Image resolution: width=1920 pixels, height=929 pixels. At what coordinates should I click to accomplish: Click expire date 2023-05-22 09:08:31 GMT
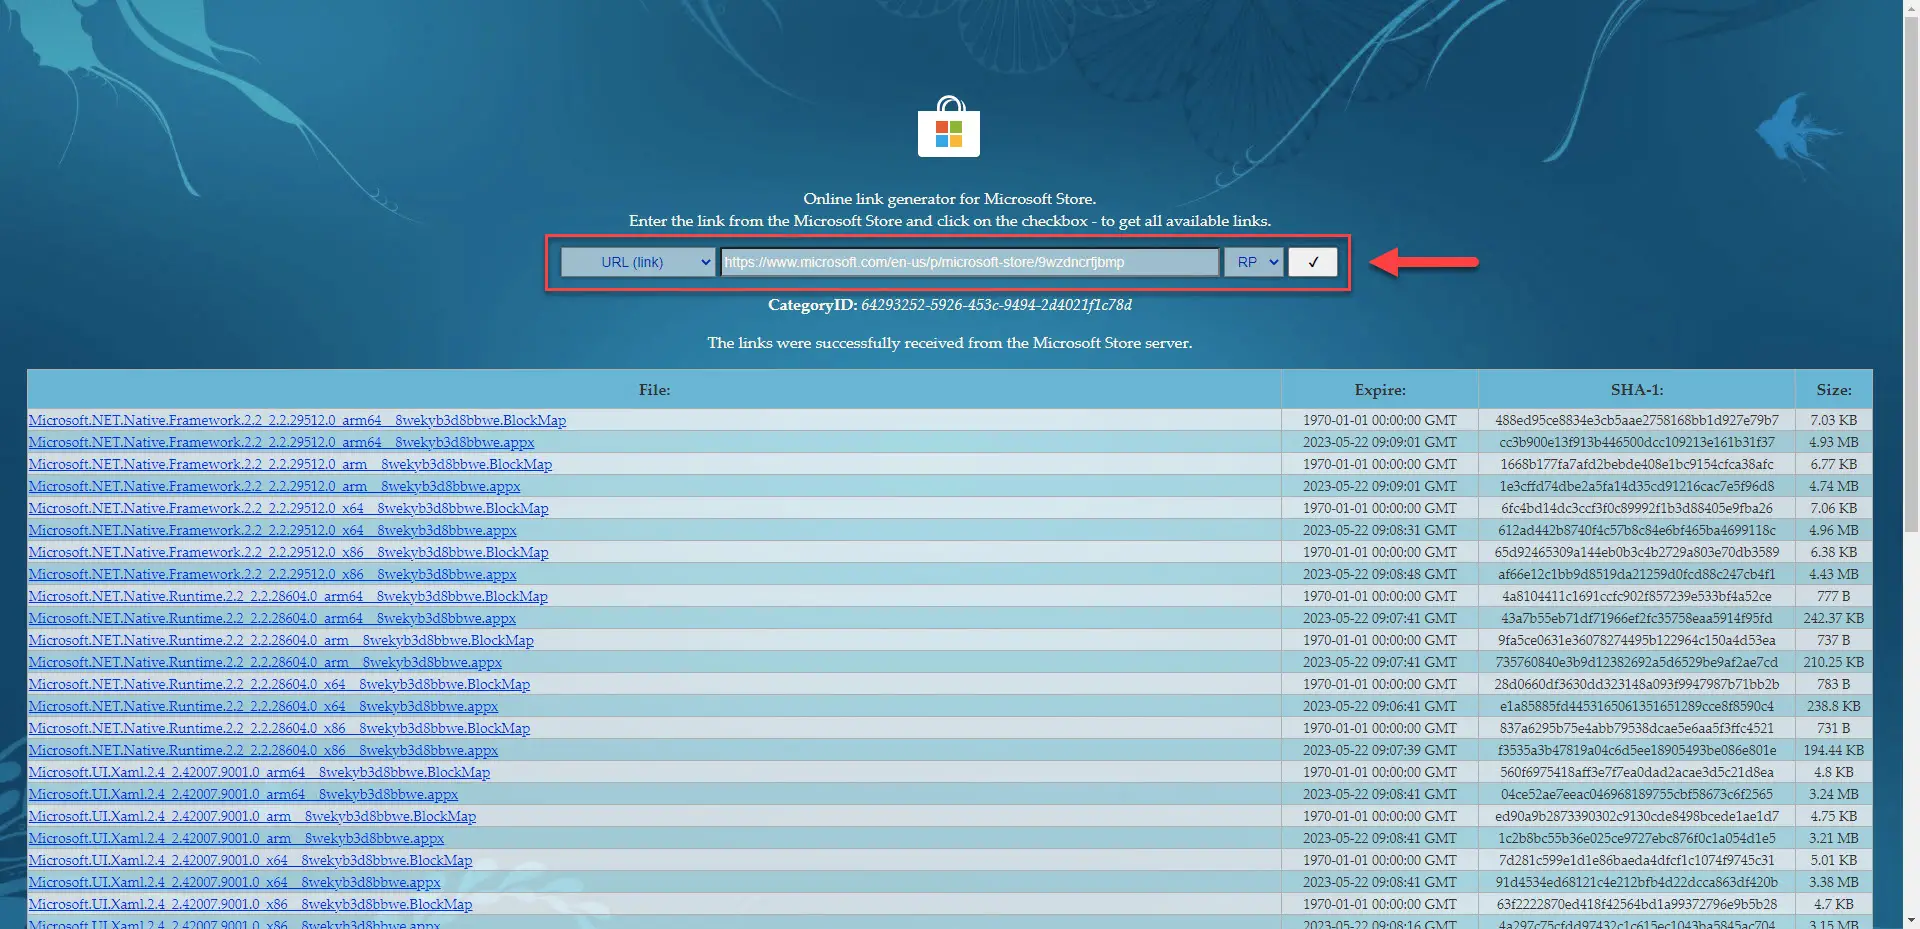tap(1379, 530)
